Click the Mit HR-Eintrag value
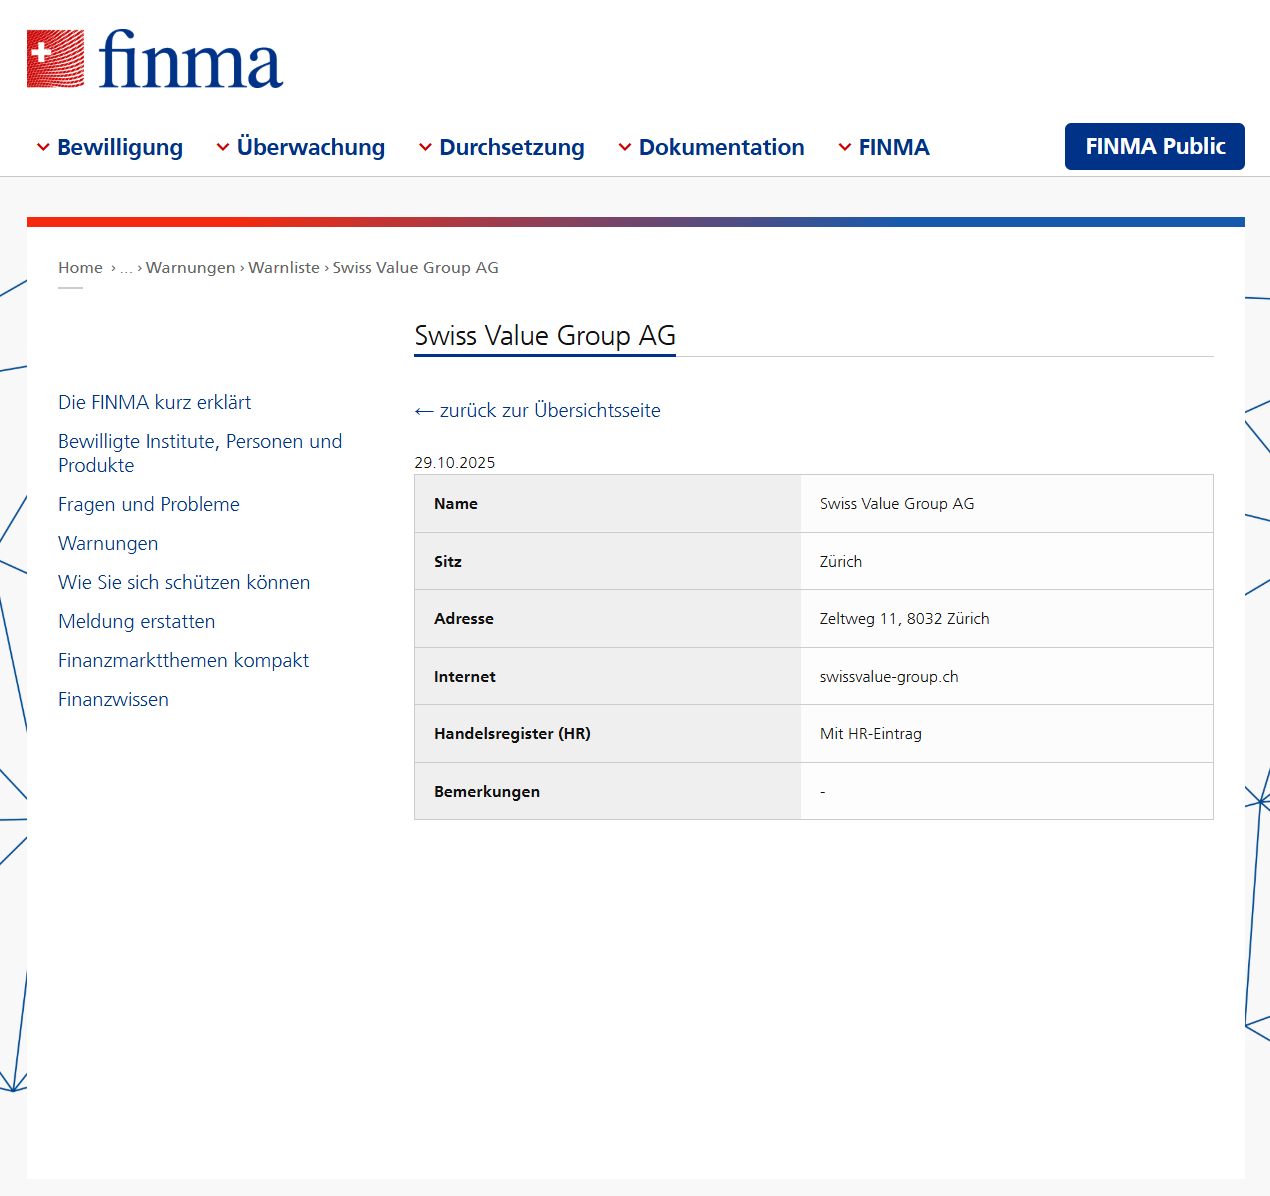Viewport: 1270px width, 1196px height. tap(871, 734)
